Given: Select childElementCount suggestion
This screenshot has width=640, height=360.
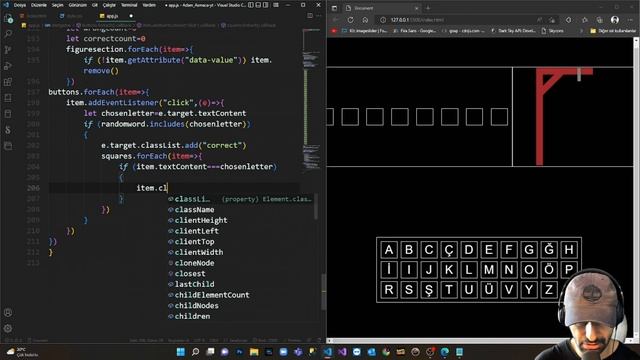Looking at the screenshot, I should [241, 295].
